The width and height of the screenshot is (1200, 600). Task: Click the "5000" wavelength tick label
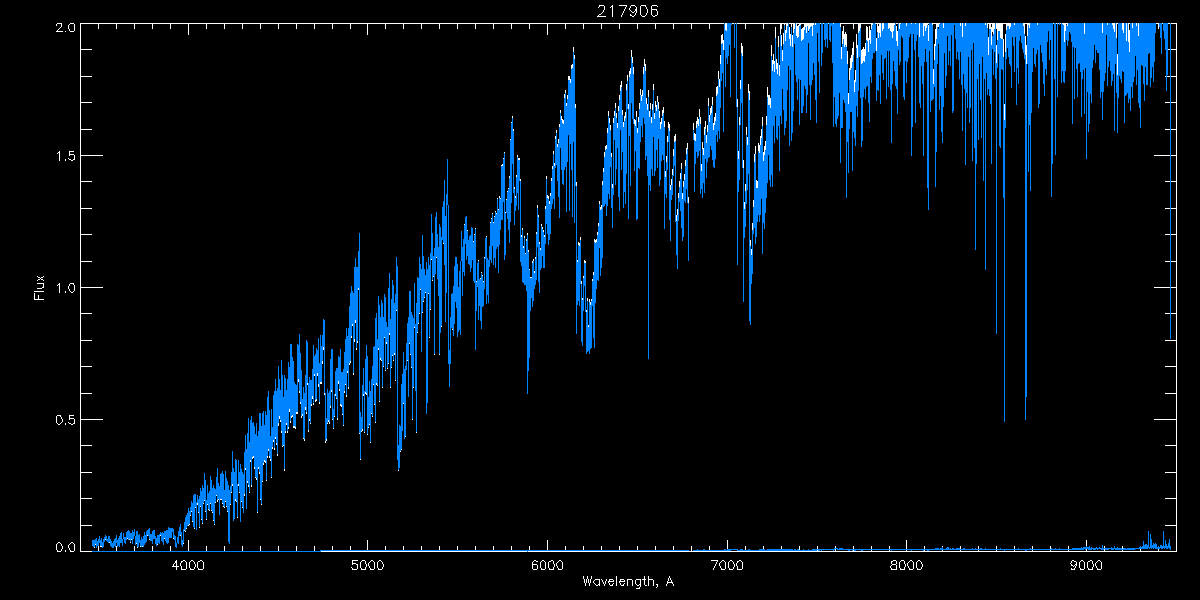368,564
